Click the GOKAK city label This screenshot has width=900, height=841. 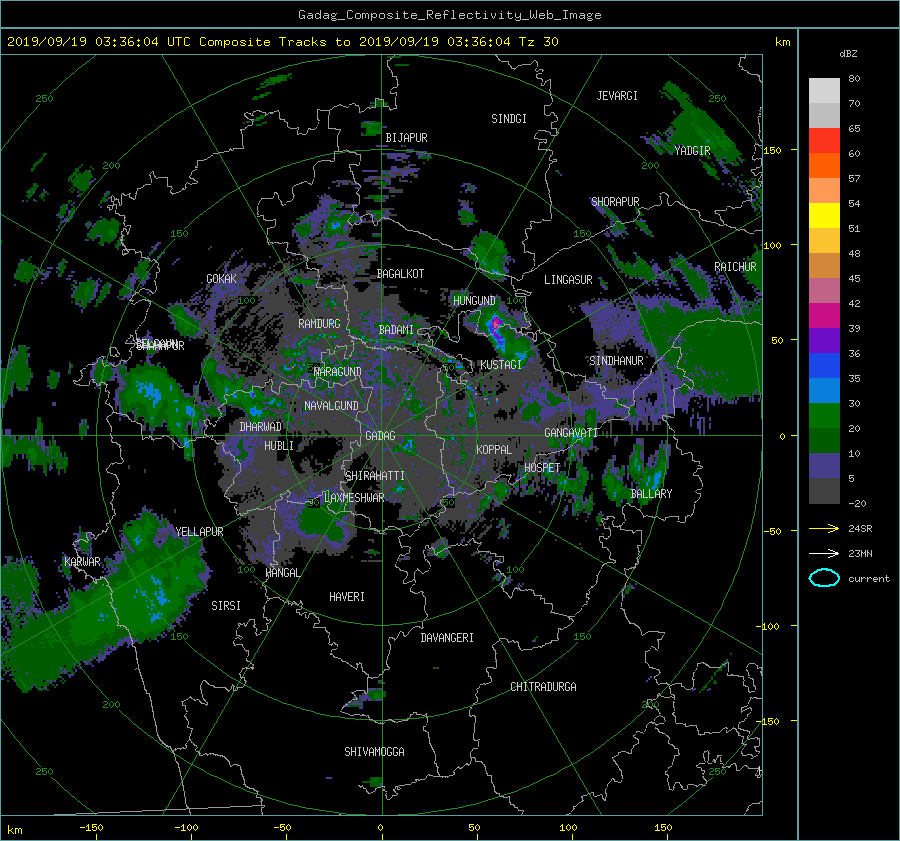[x=221, y=278]
